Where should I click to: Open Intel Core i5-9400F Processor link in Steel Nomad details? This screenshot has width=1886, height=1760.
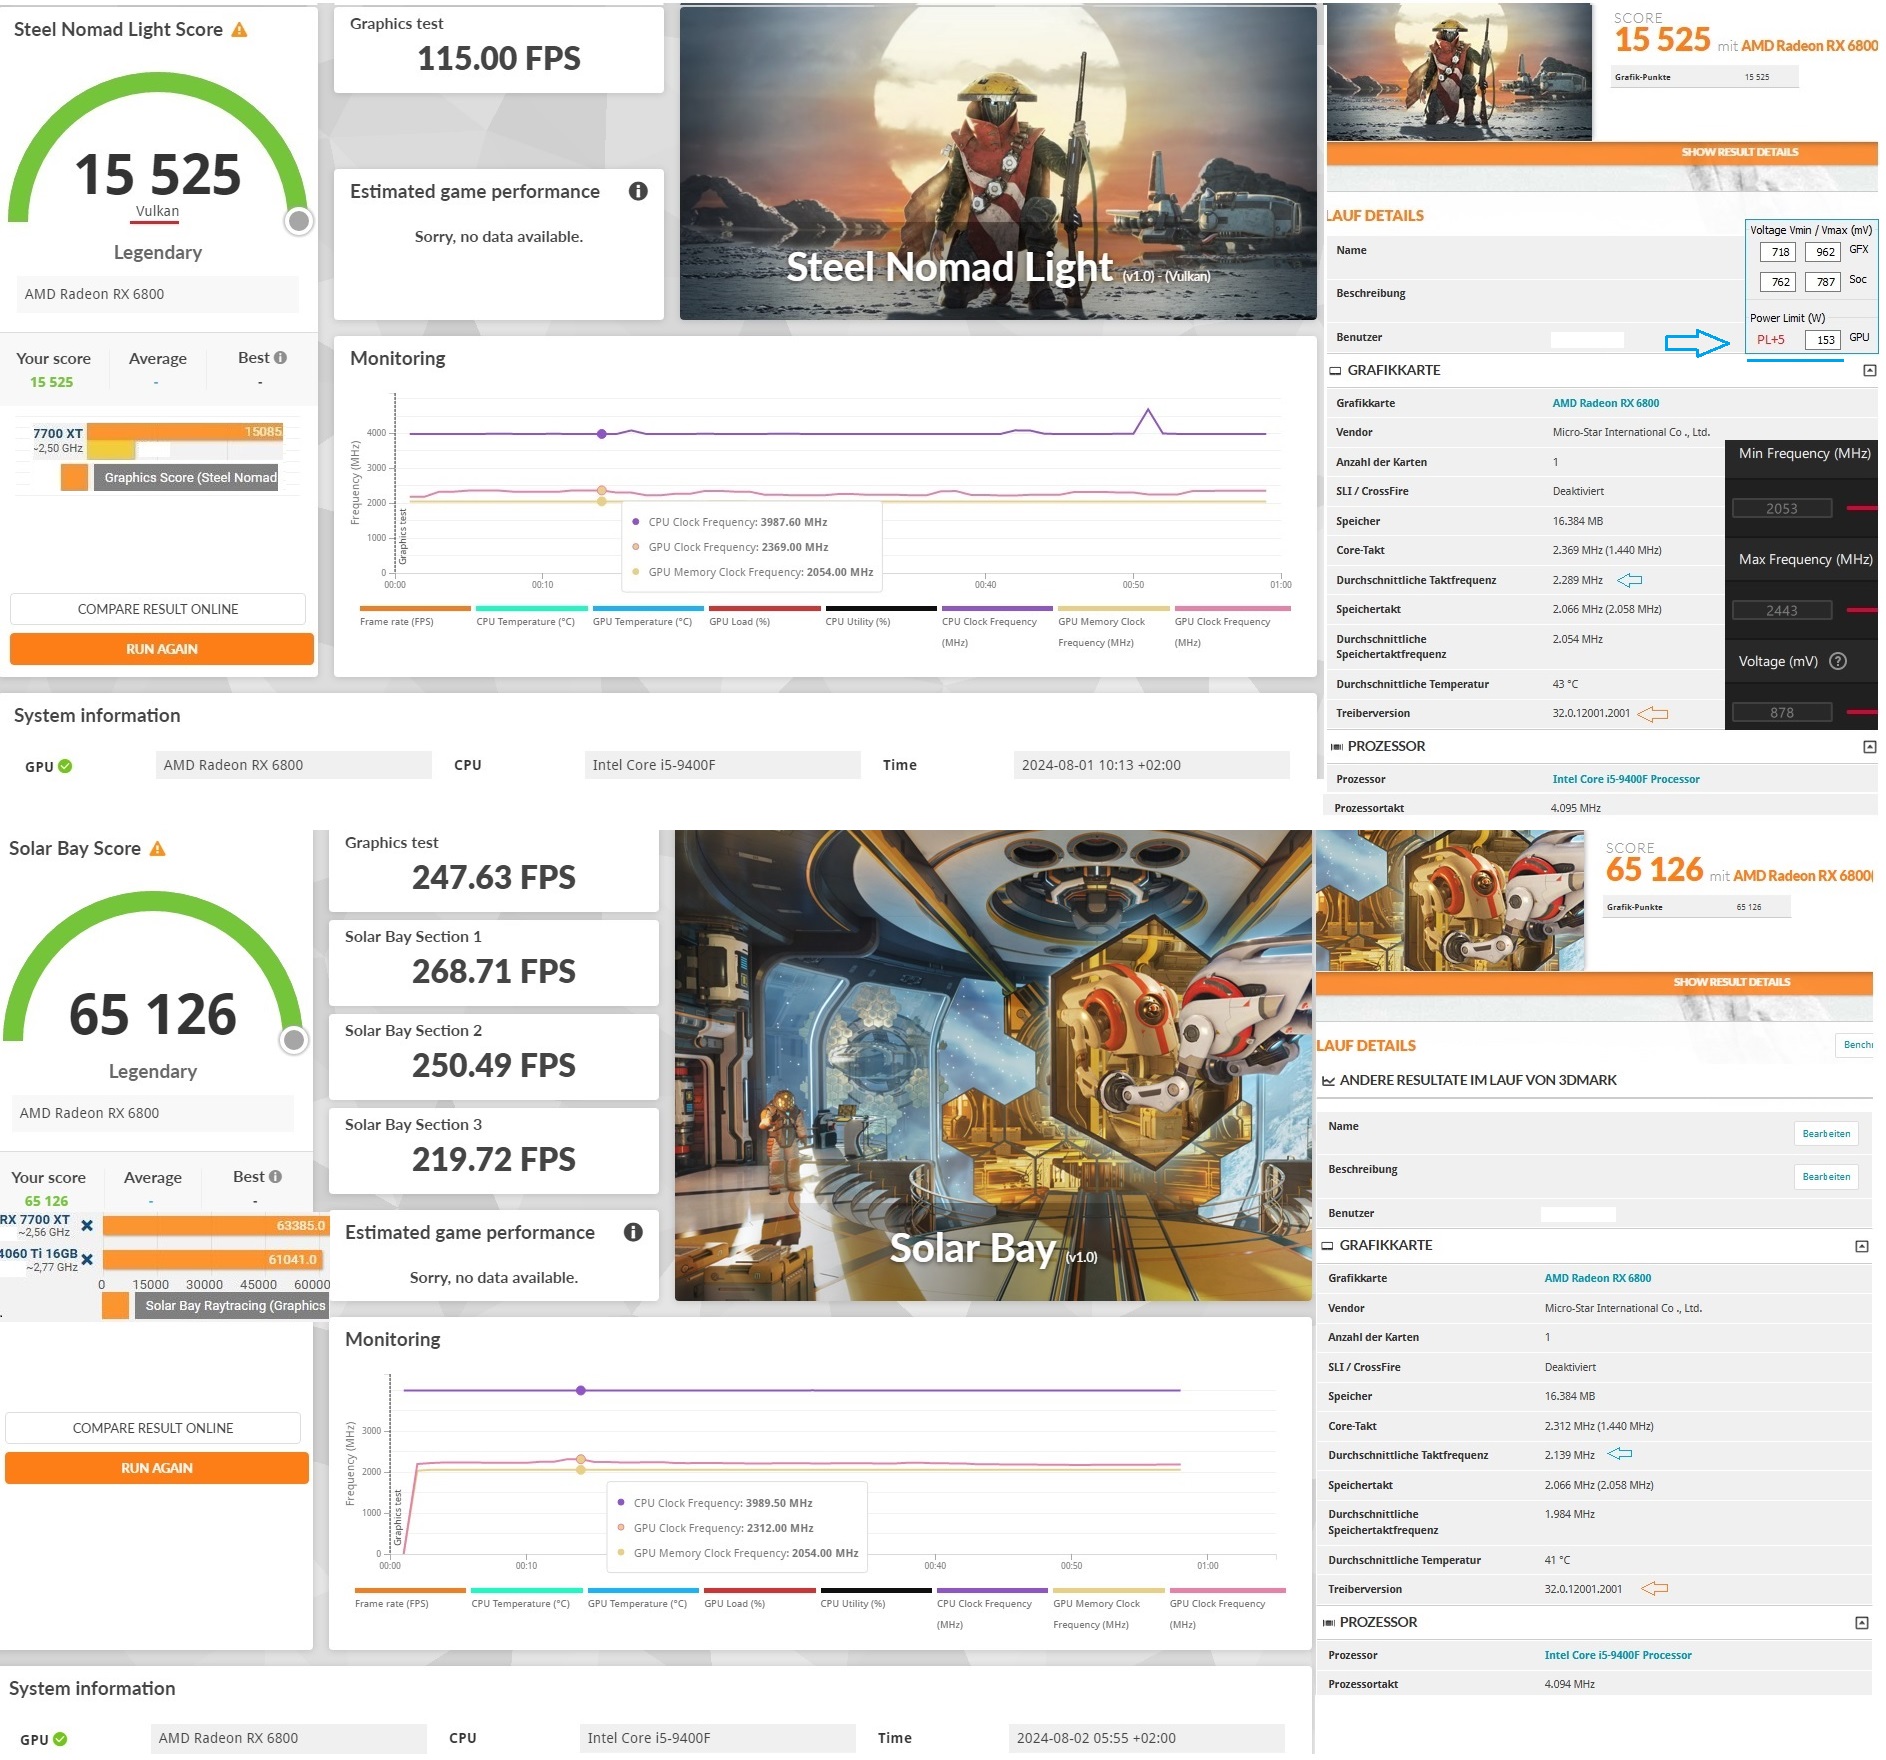1625,780
